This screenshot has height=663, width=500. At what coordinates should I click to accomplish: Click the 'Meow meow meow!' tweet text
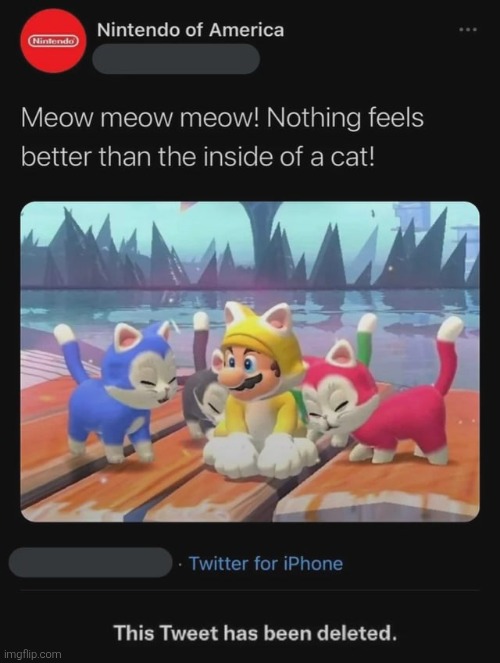tap(139, 117)
